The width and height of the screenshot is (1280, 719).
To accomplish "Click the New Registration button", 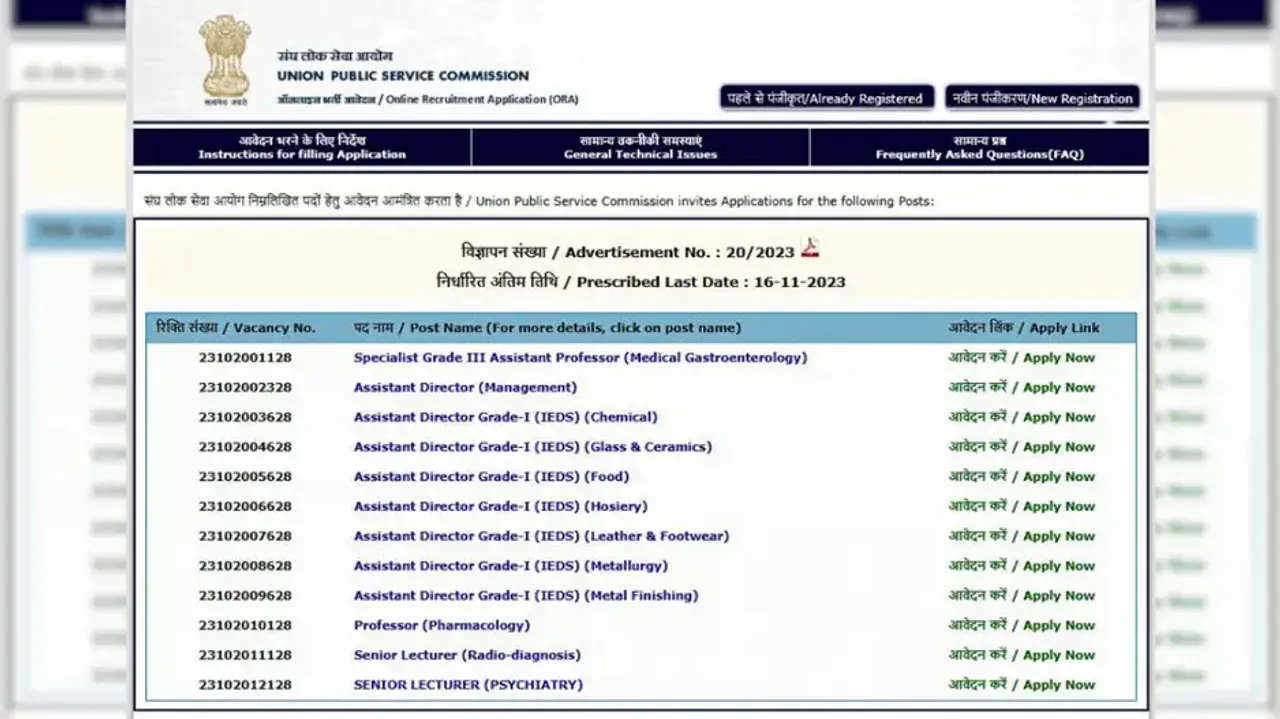I will (x=1042, y=98).
